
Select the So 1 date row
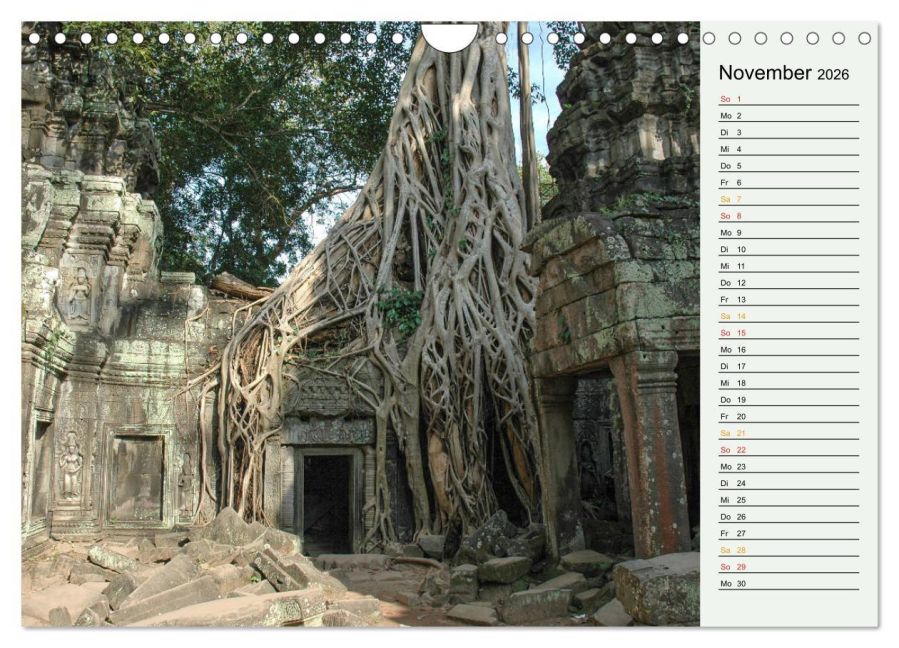(789, 99)
